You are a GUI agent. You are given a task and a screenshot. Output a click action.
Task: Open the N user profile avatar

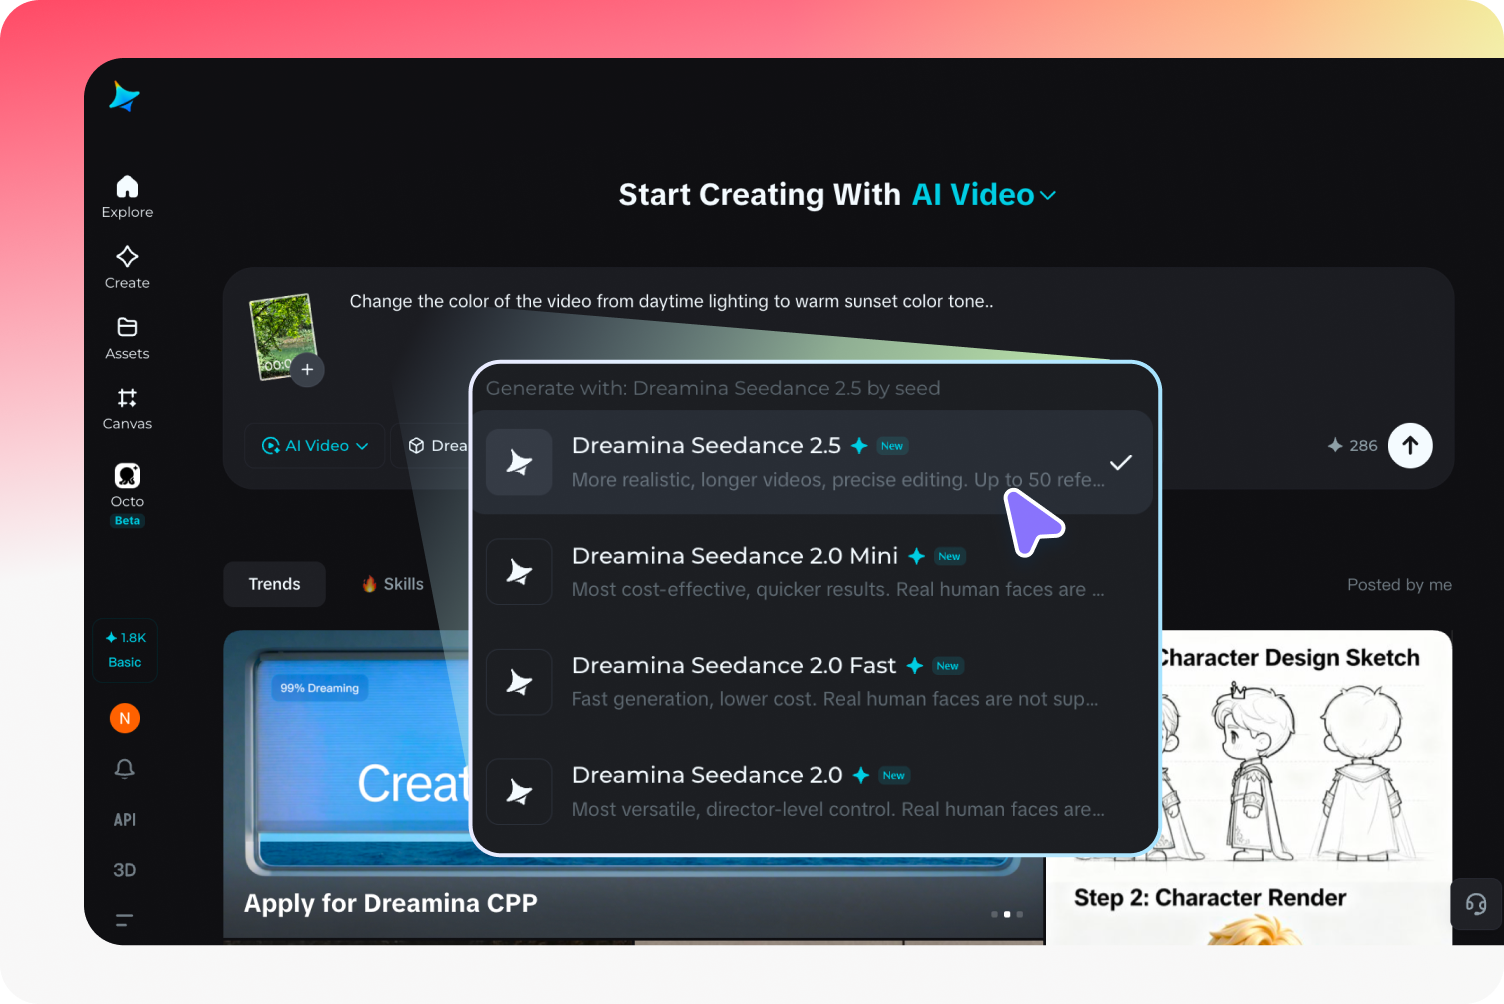pyautogui.click(x=125, y=718)
